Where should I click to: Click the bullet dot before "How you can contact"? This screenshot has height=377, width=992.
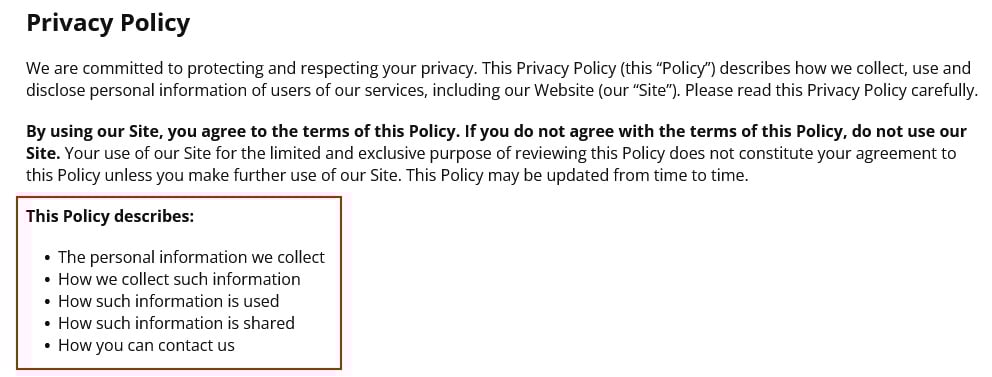tap(48, 347)
